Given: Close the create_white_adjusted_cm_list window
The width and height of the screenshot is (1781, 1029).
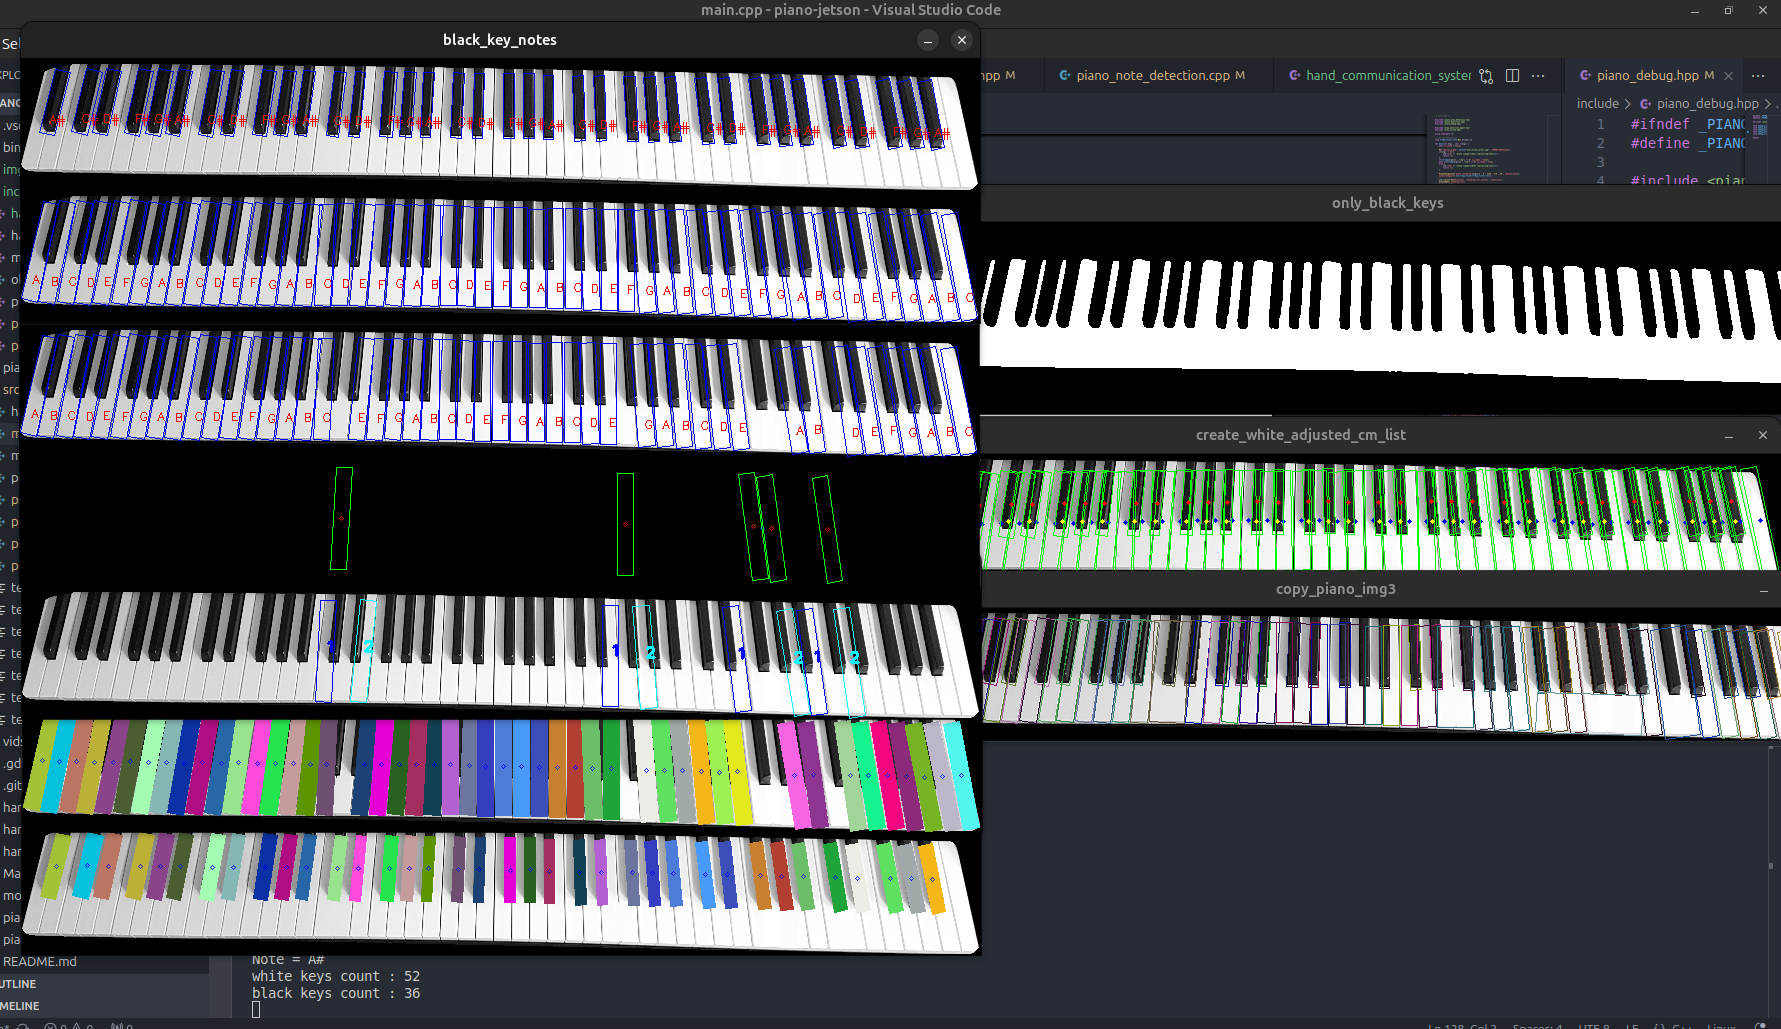Looking at the screenshot, I should tap(1762, 435).
